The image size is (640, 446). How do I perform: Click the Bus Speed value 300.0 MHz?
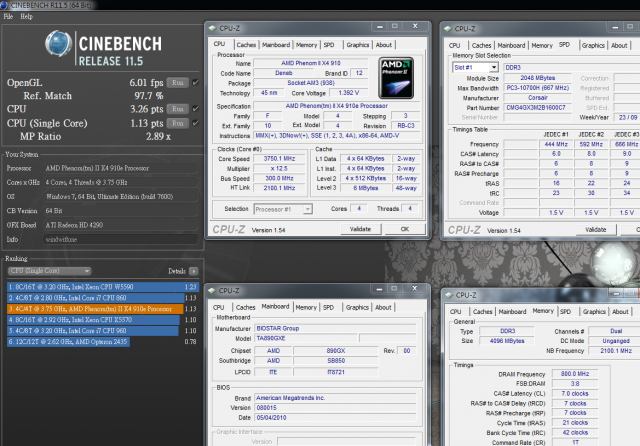pos(279,178)
